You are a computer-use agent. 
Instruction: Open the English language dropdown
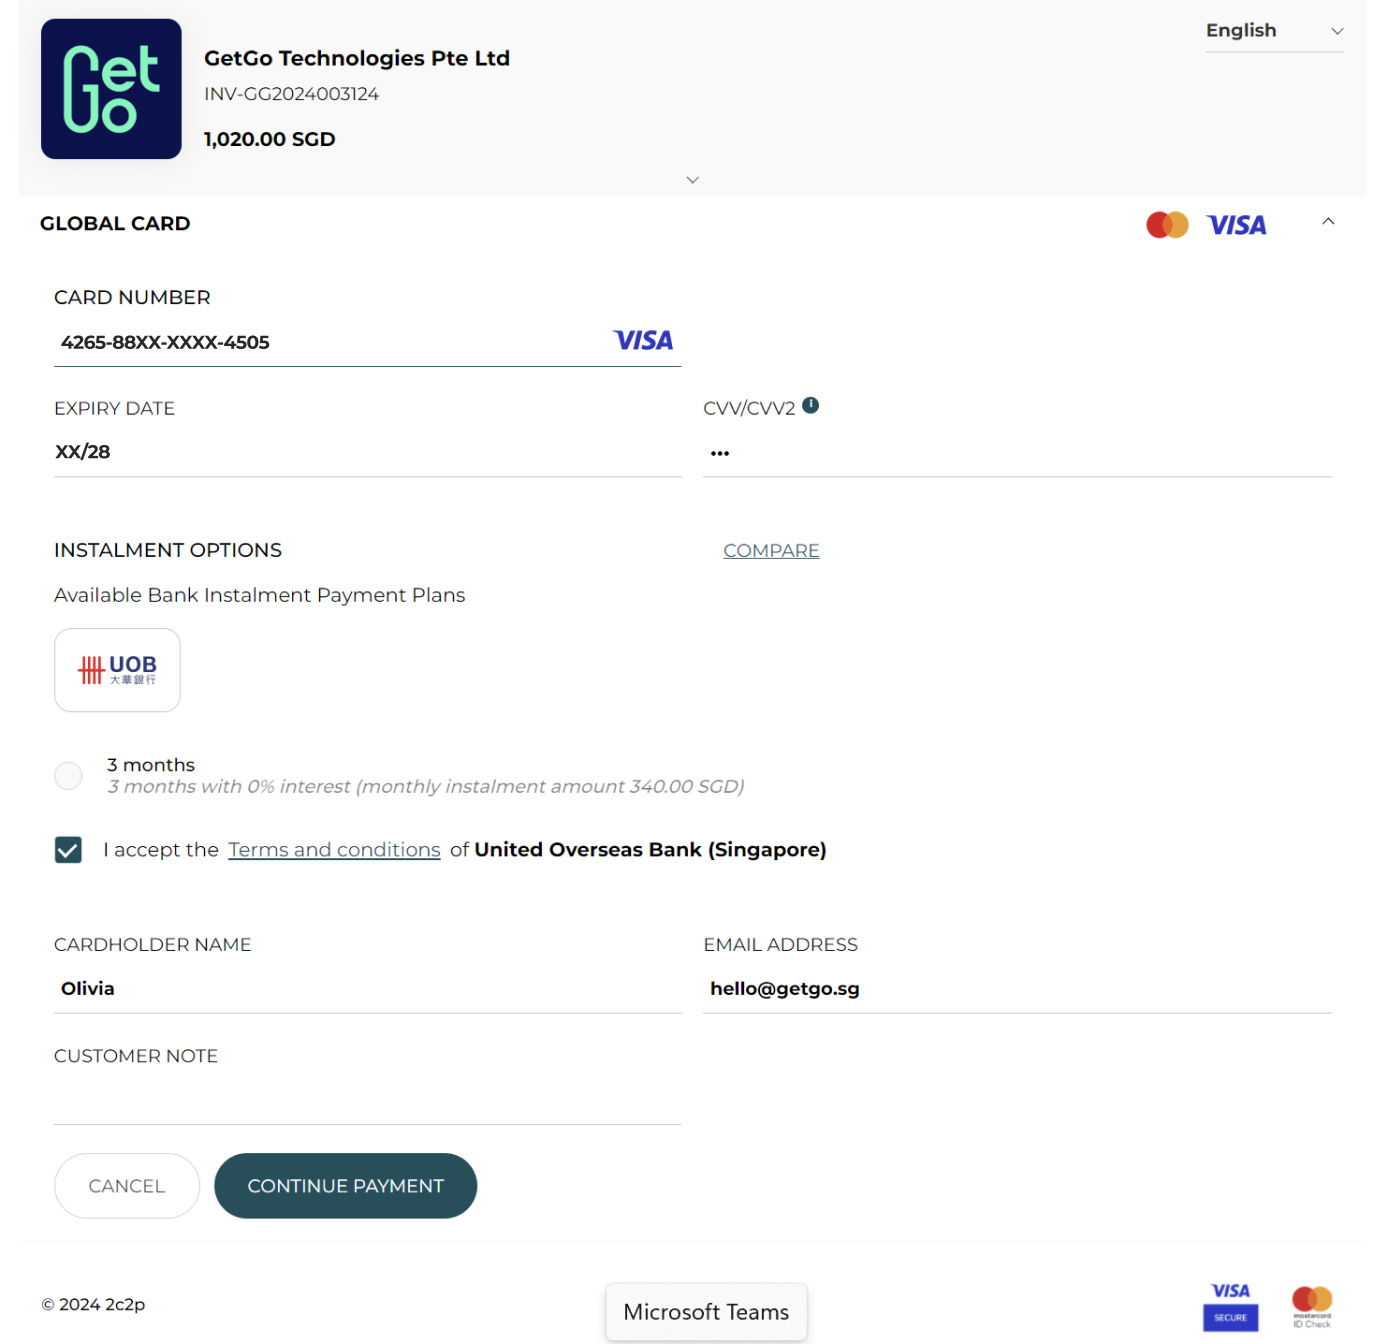click(1273, 31)
